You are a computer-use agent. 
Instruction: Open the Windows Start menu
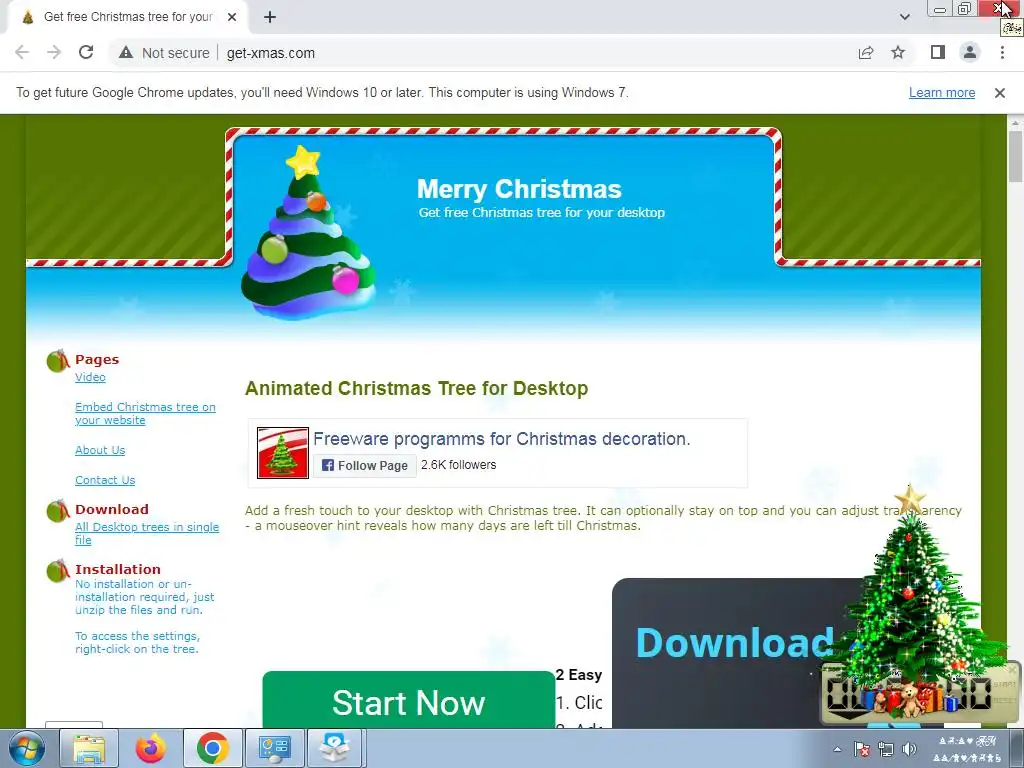click(27, 748)
